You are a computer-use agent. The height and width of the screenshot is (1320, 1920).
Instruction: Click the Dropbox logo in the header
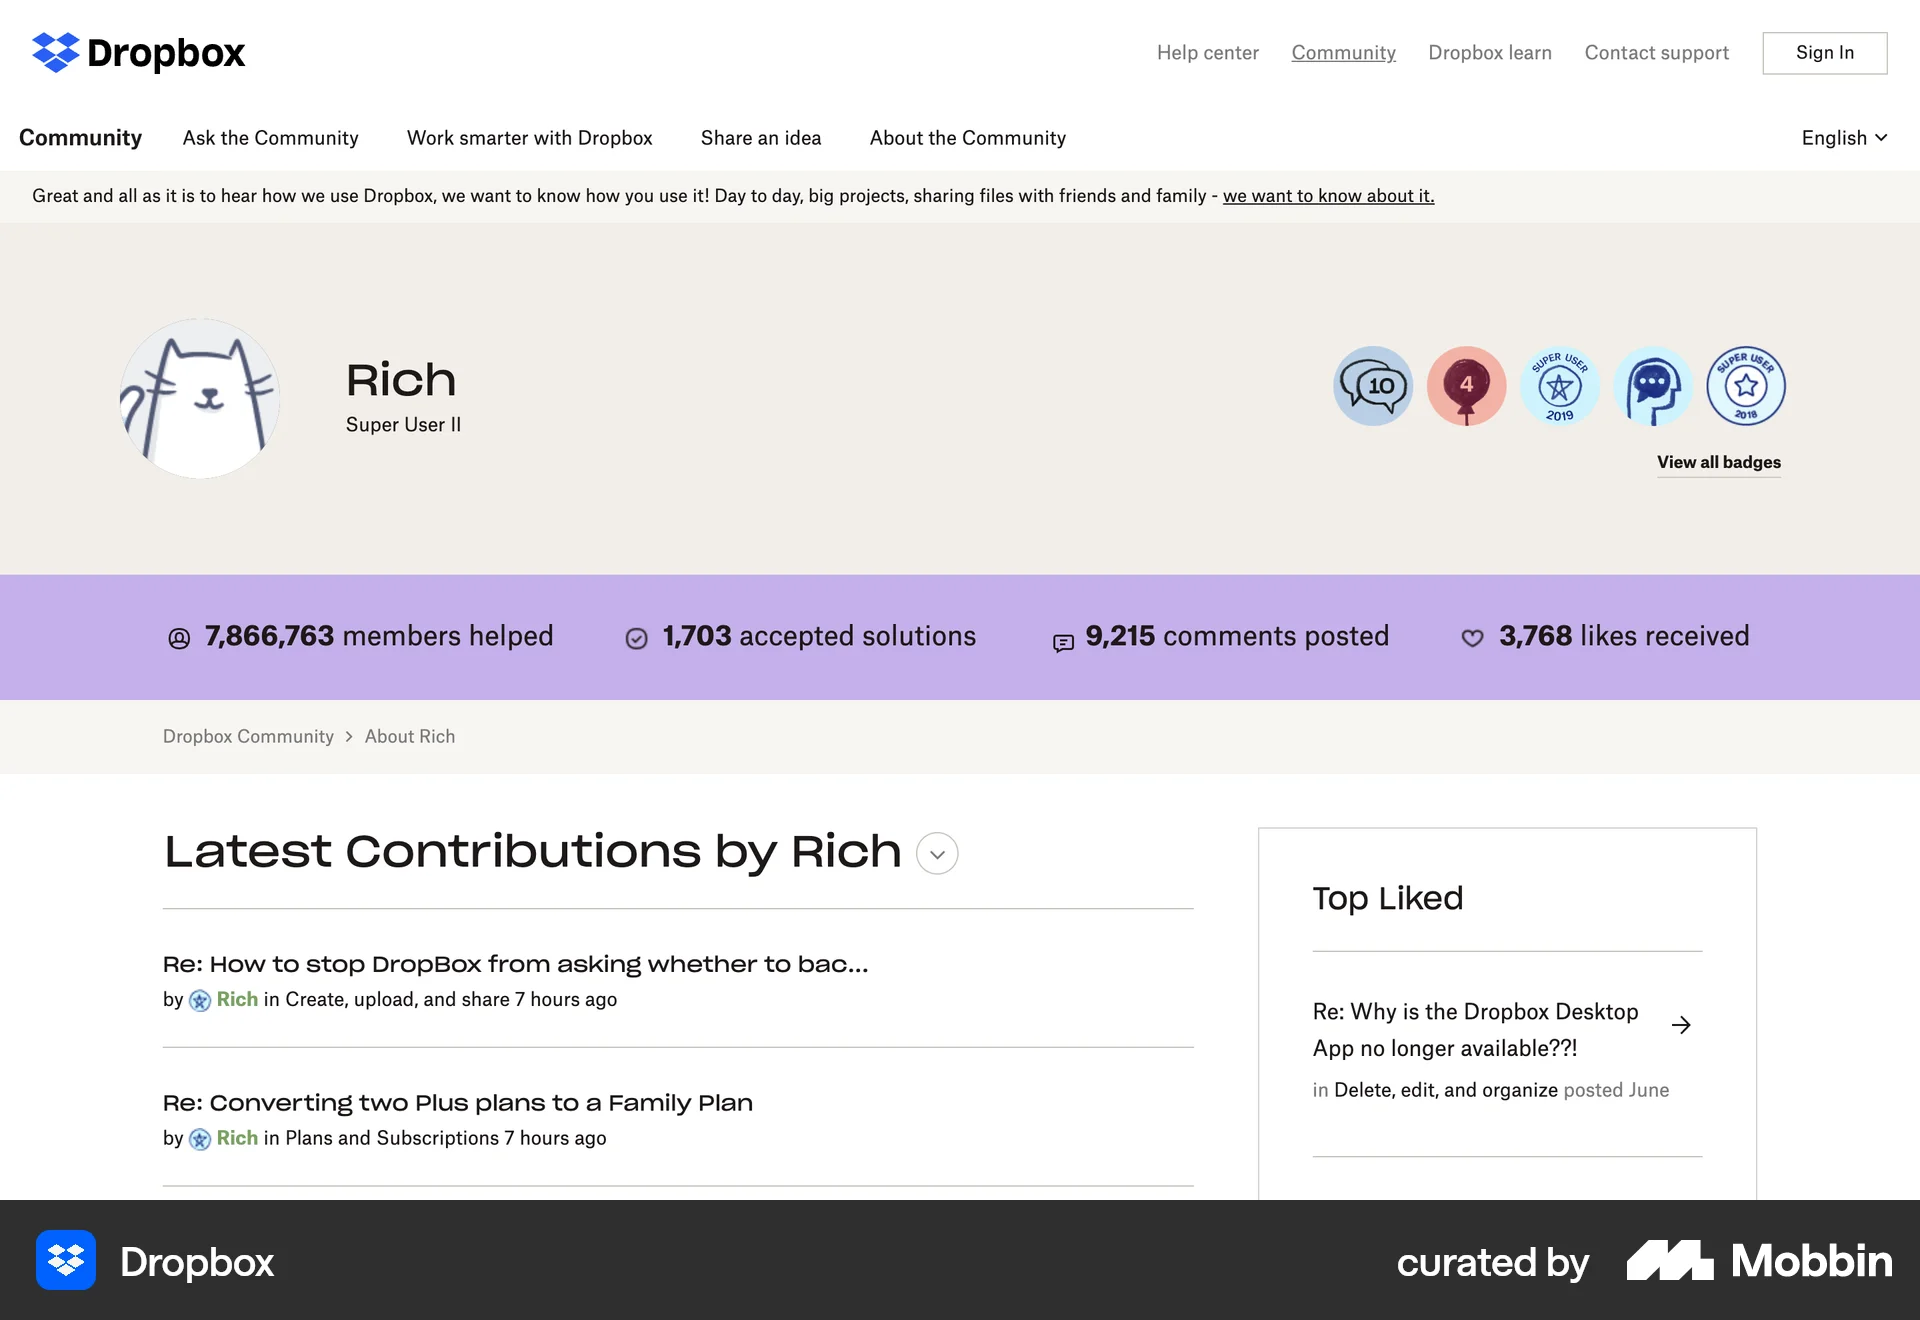click(138, 53)
